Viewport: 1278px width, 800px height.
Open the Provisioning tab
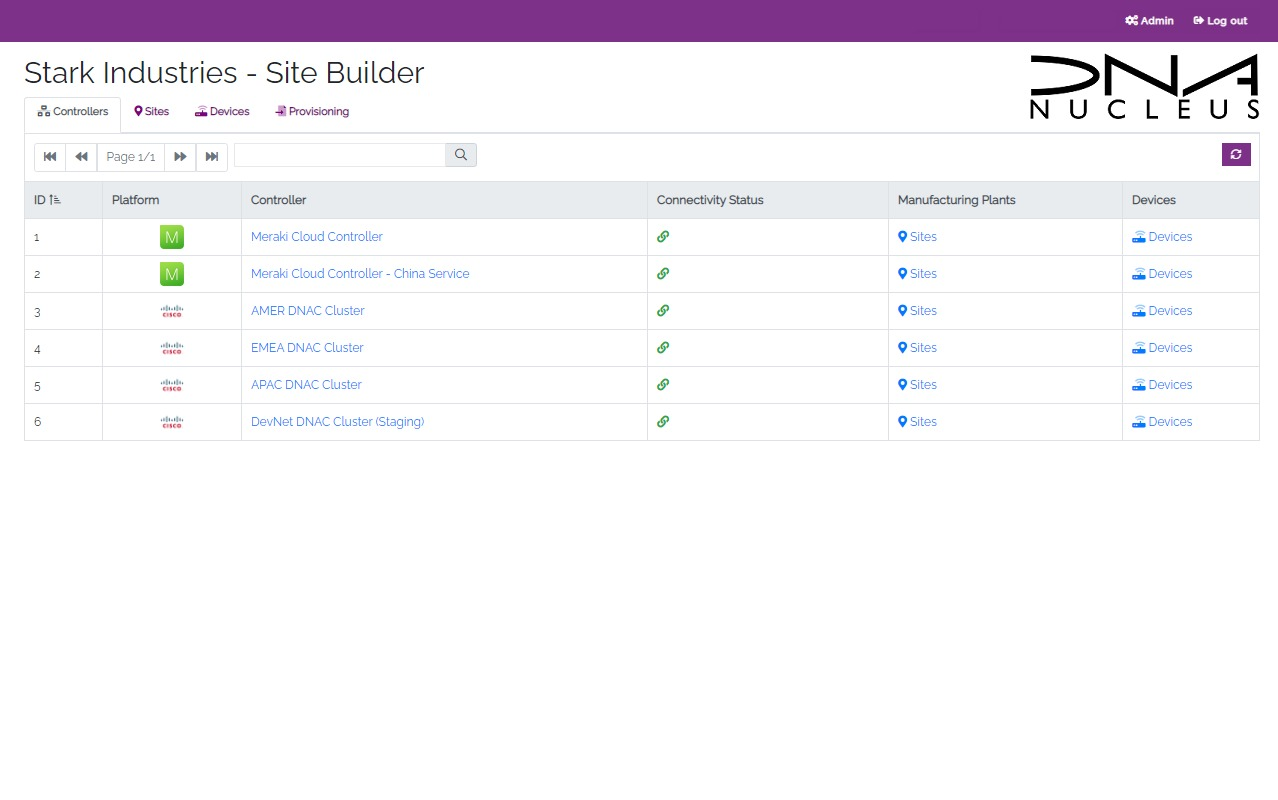click(311, 111)
